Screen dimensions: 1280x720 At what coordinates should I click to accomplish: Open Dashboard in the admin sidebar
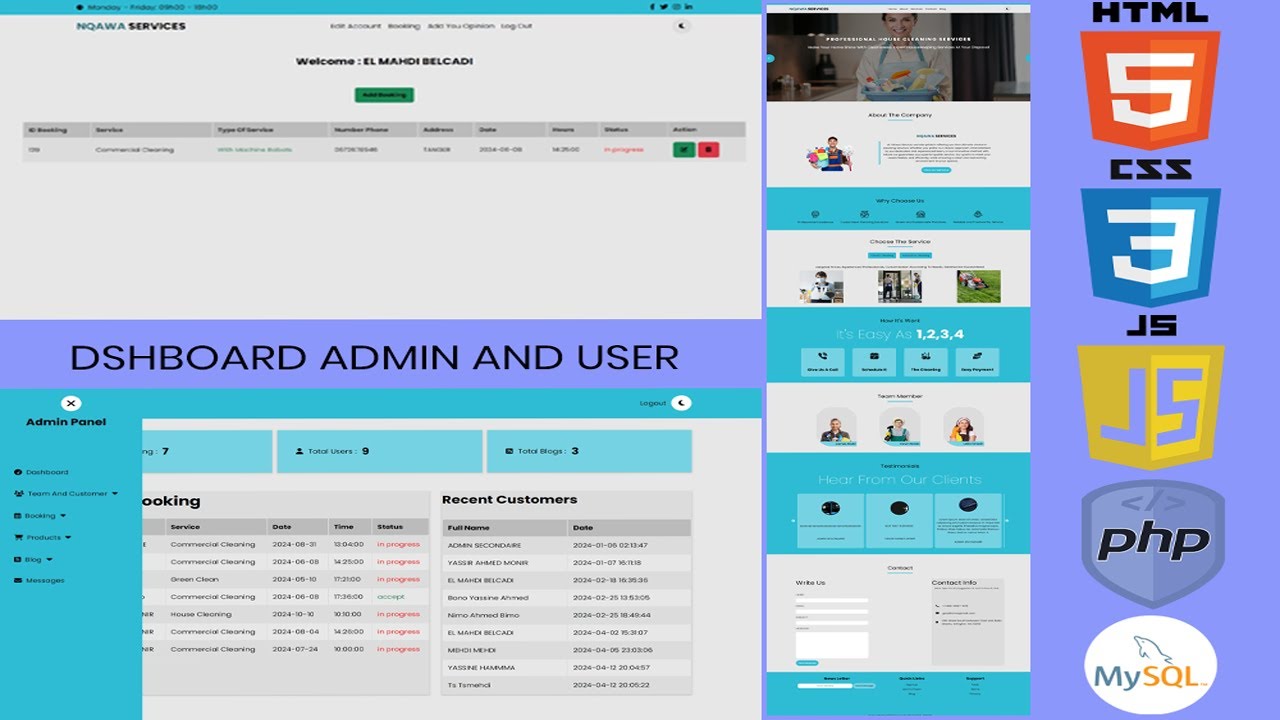point(41,472)
